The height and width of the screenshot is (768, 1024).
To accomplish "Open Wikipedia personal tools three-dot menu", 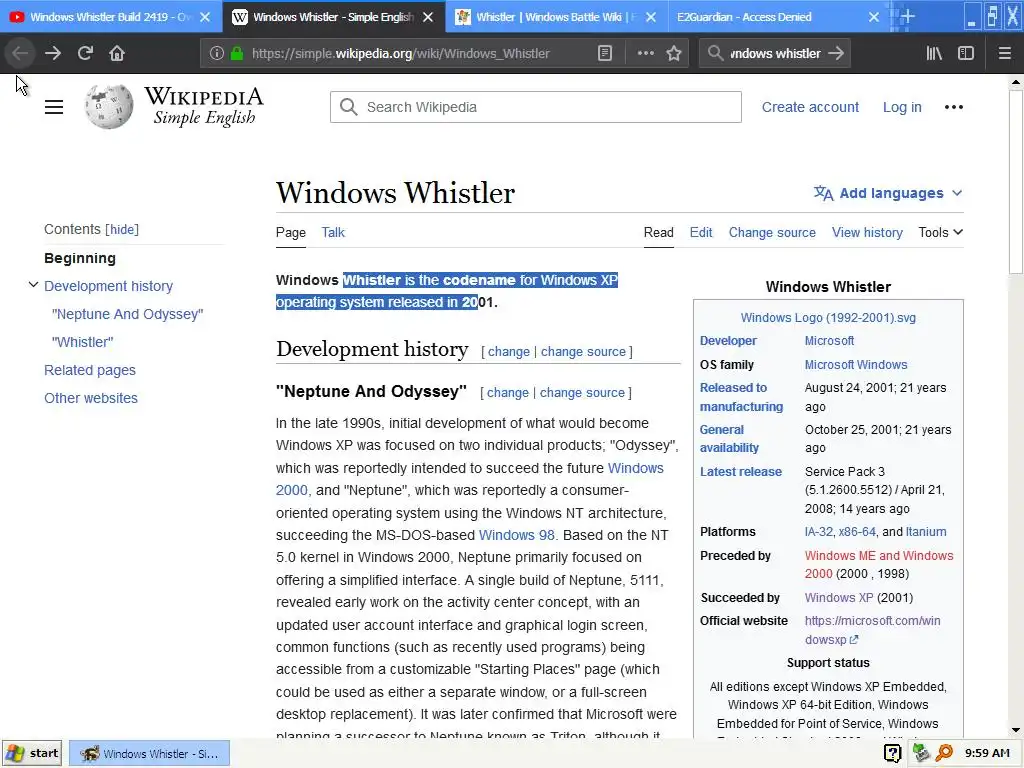I will [x=953, y=107].
